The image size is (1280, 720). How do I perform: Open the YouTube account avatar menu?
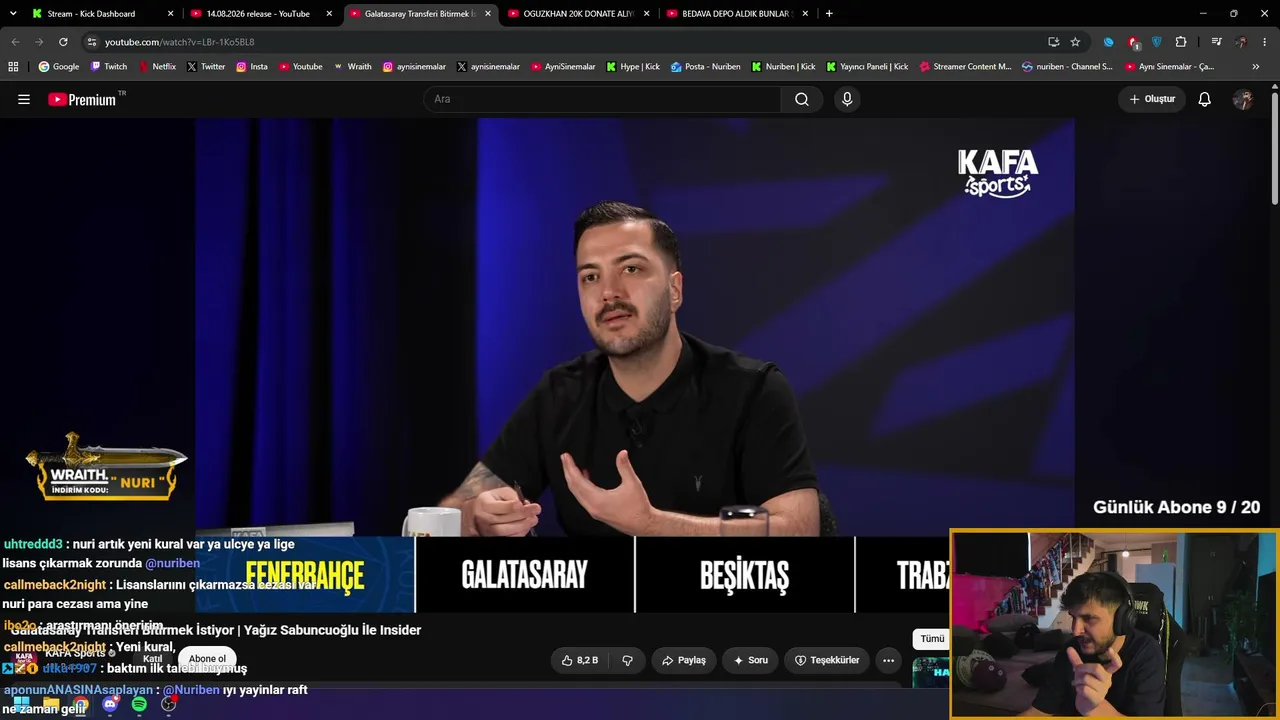tap(1243, 99)
